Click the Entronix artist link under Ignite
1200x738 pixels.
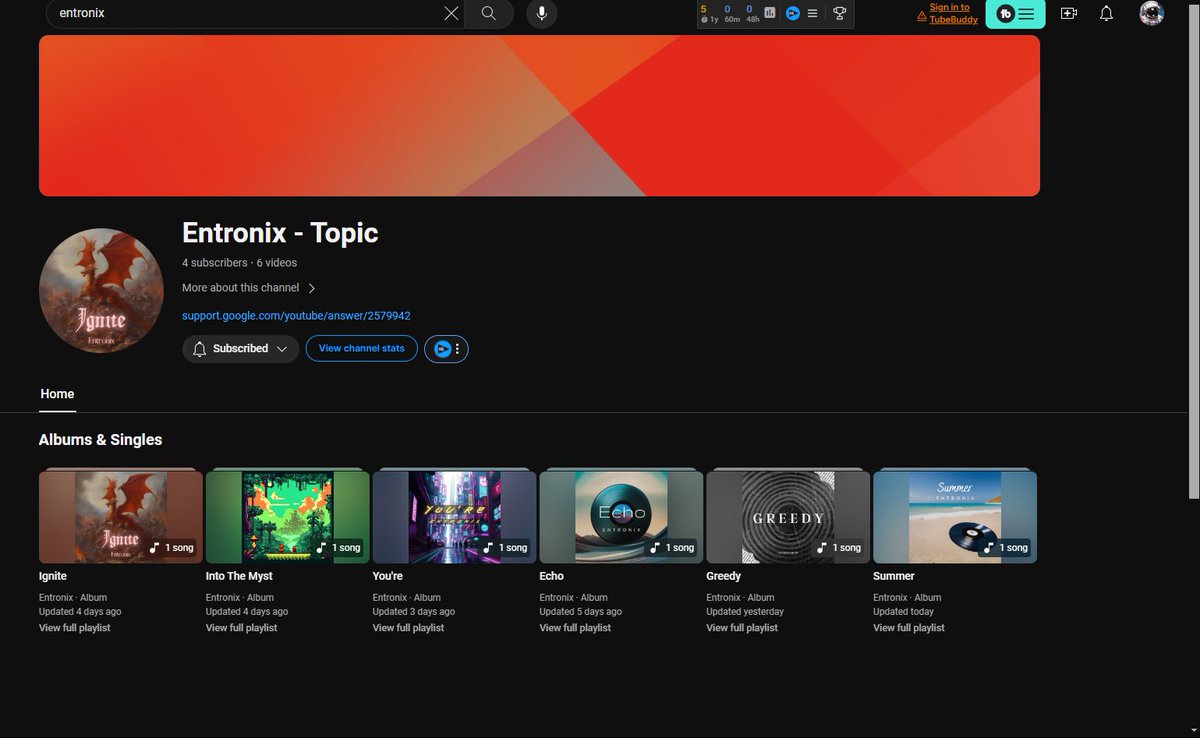coord(56,598)
